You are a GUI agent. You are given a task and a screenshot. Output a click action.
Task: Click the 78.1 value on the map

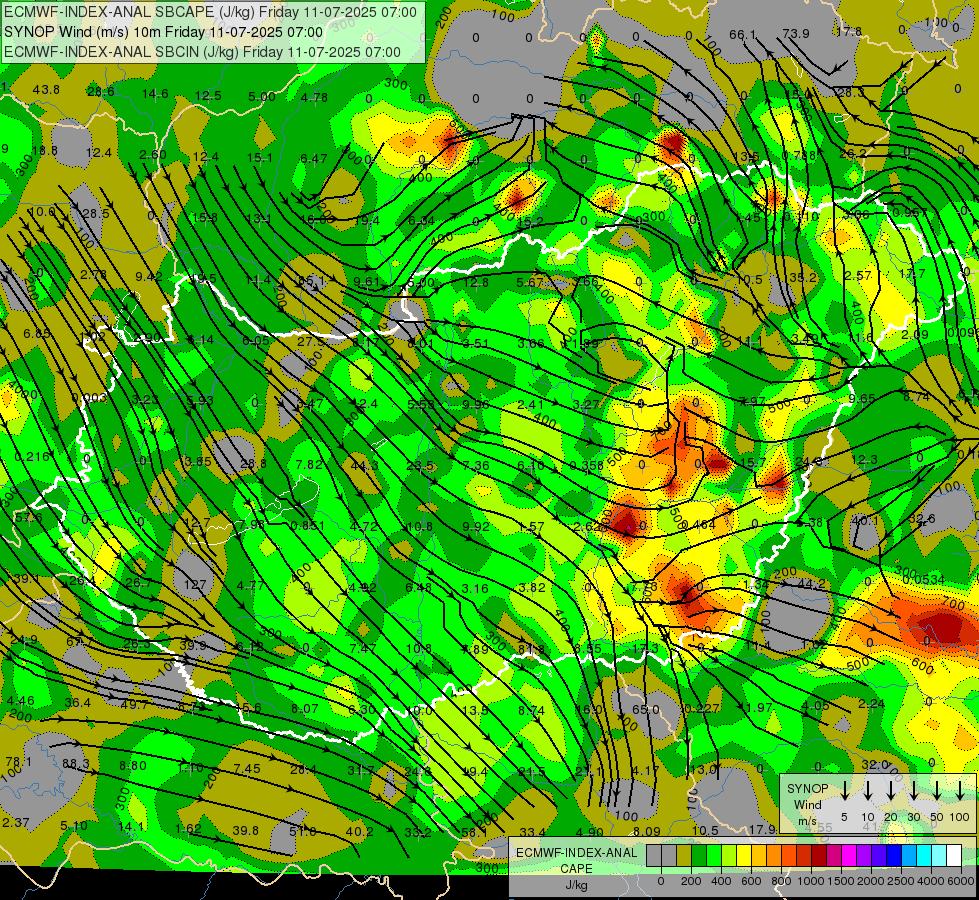coord(19,762)
